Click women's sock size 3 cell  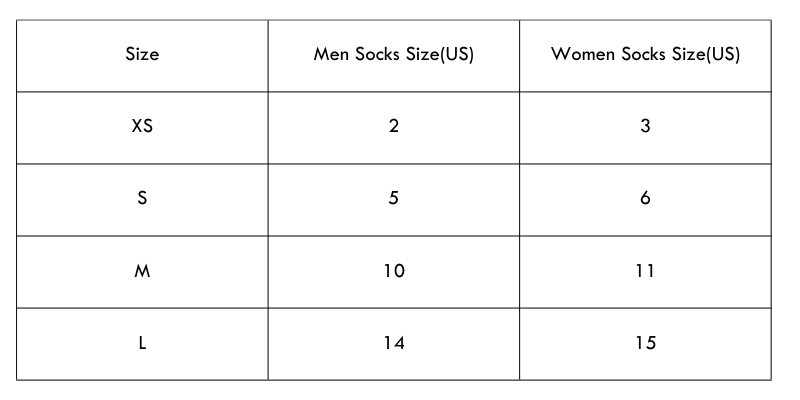tap(645, 126)
